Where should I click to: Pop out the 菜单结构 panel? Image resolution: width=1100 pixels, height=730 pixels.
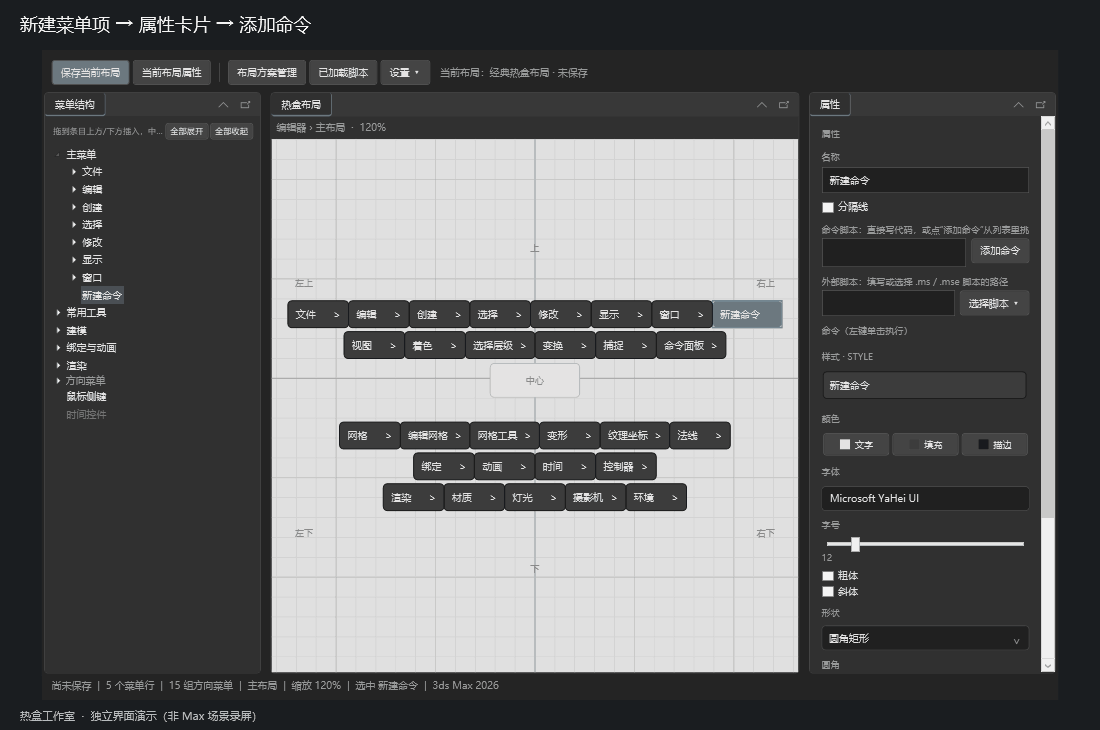(x=245, y=104)
